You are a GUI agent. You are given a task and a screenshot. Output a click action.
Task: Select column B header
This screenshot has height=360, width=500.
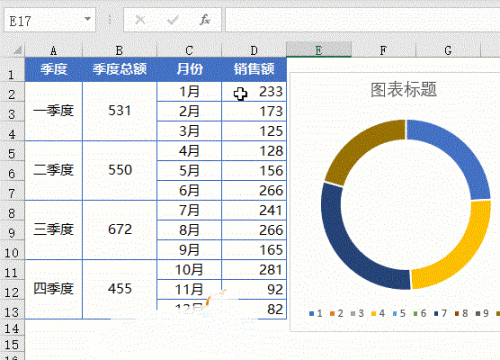pos(119,50)
